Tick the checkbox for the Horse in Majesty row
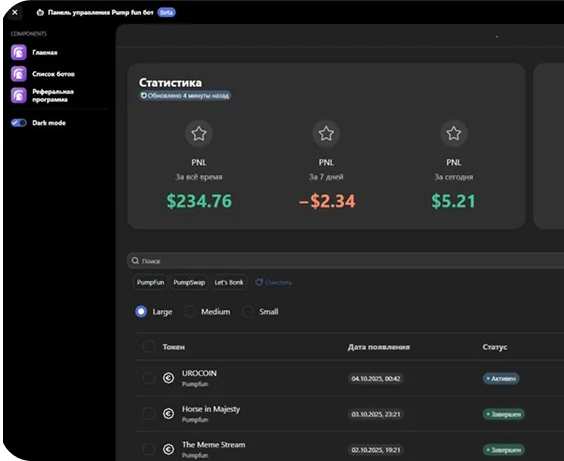This screenshot has width=564, height=461. click(149, 414)
